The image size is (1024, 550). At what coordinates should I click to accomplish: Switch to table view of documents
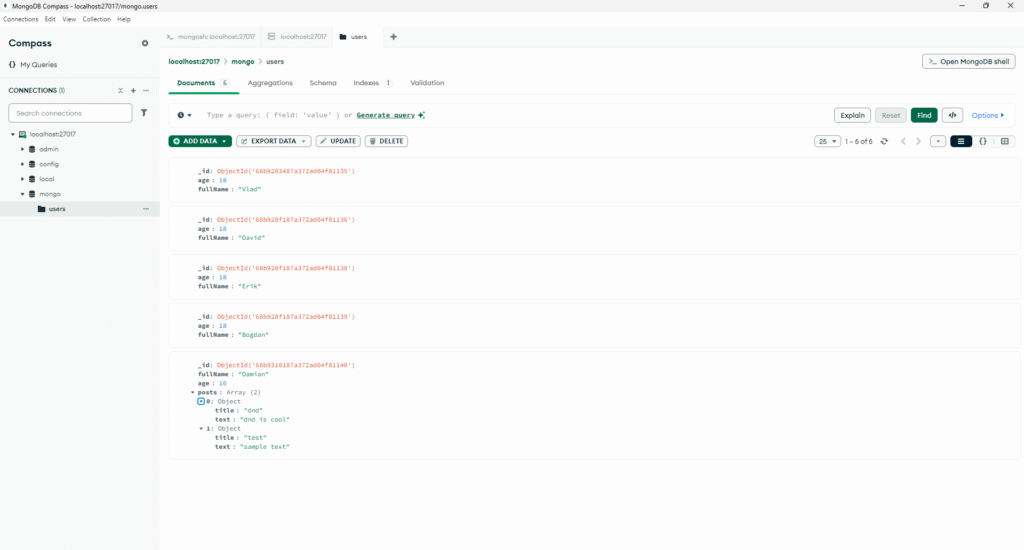(x=1005, y=141)
